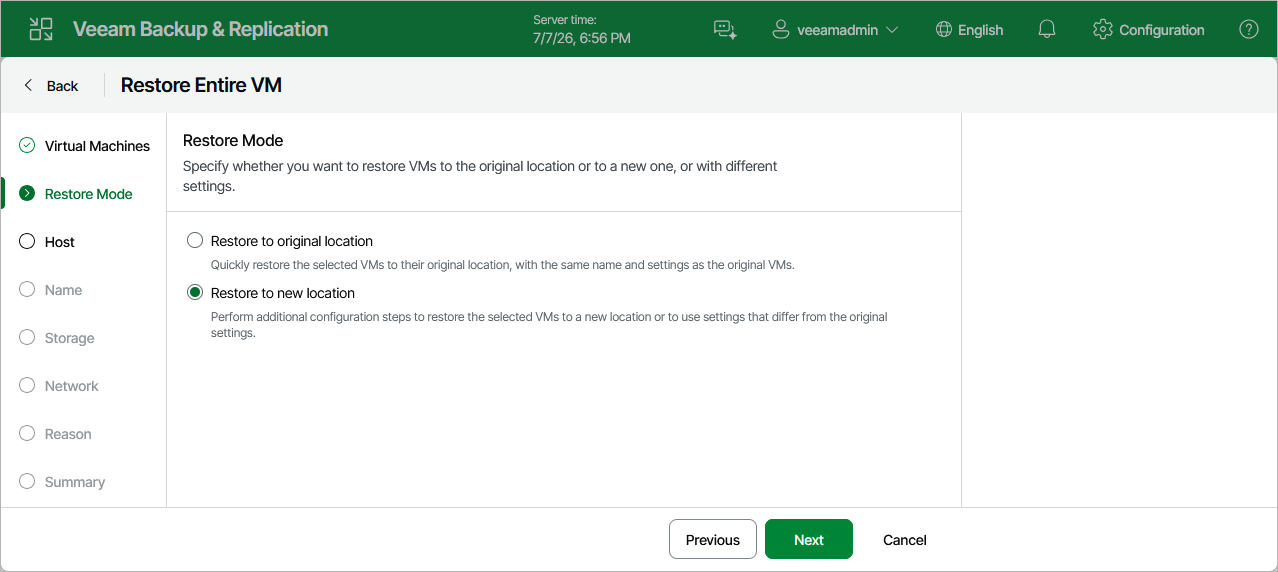Click the veeamadmin user avatar icon
The width and height of the screenshot is (1278, 572).
781,29
